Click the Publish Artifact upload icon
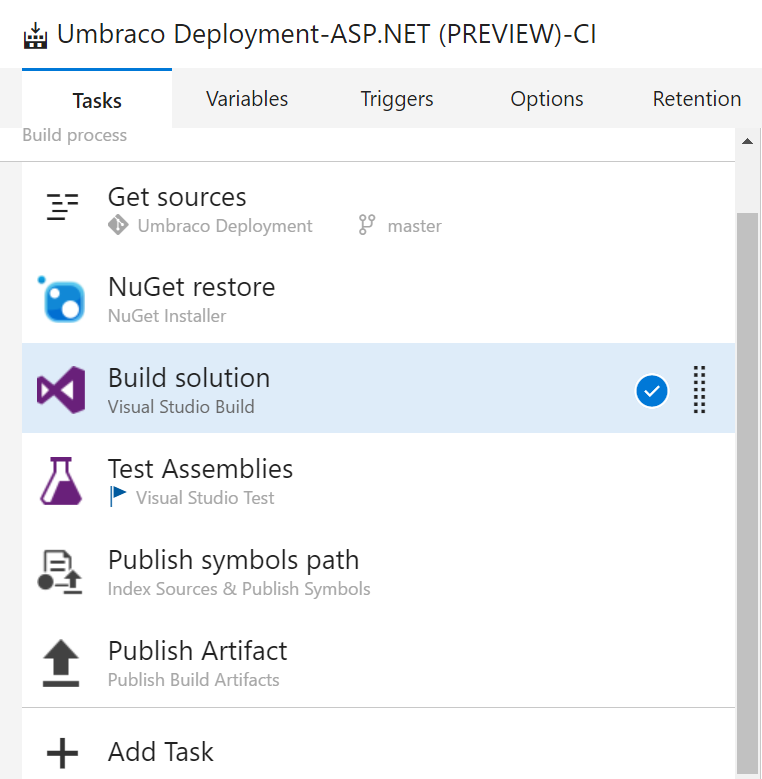The width and height of the screenshot is (762, 779). 62,662
